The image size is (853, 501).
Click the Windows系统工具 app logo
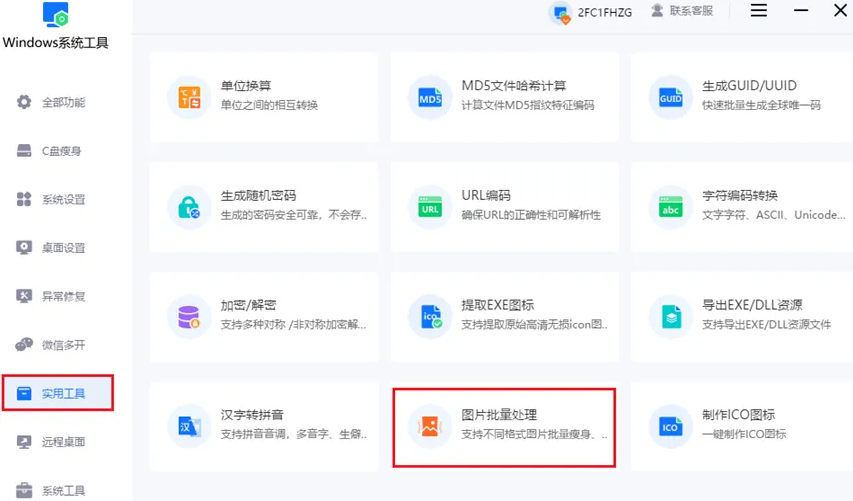(56, 14)
